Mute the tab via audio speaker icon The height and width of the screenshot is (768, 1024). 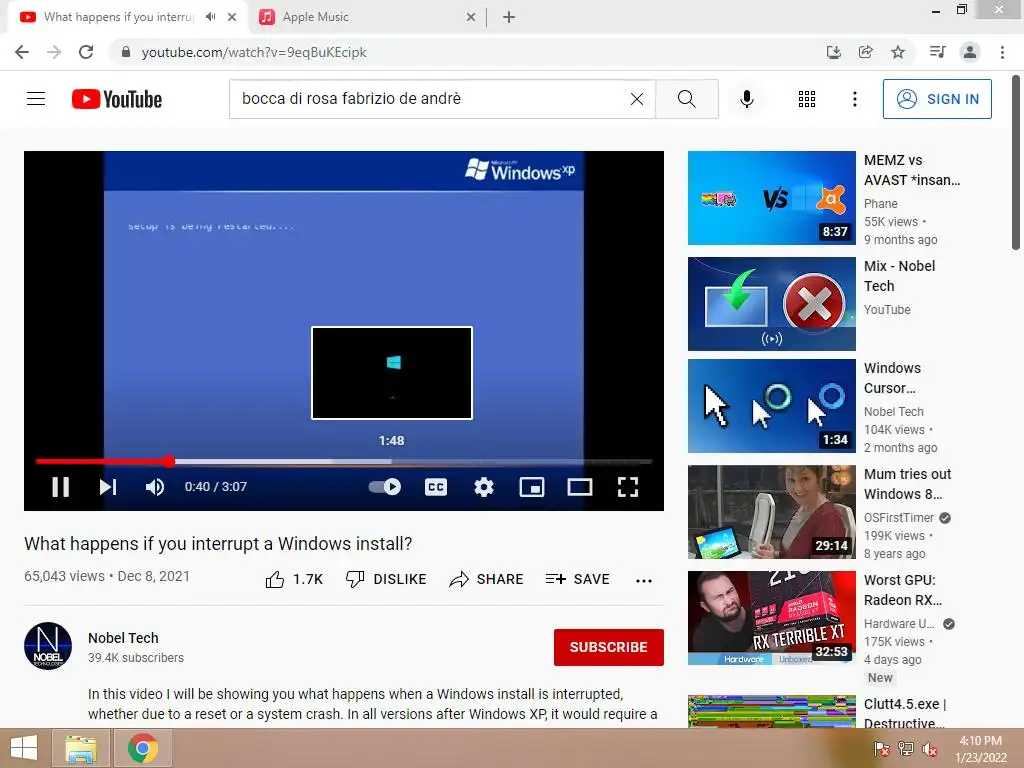coord(210,17)
